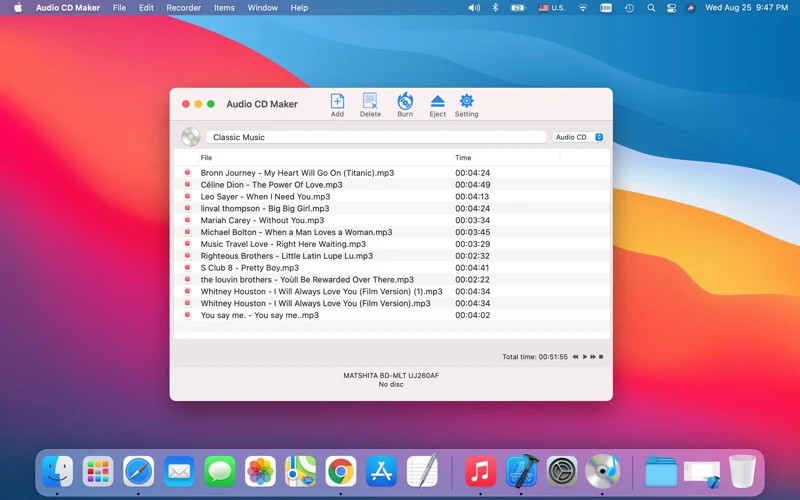Screen dimensions: 800x500
Task: Open the Window menu
Action: pyautogui.click(x=262, y=8)
